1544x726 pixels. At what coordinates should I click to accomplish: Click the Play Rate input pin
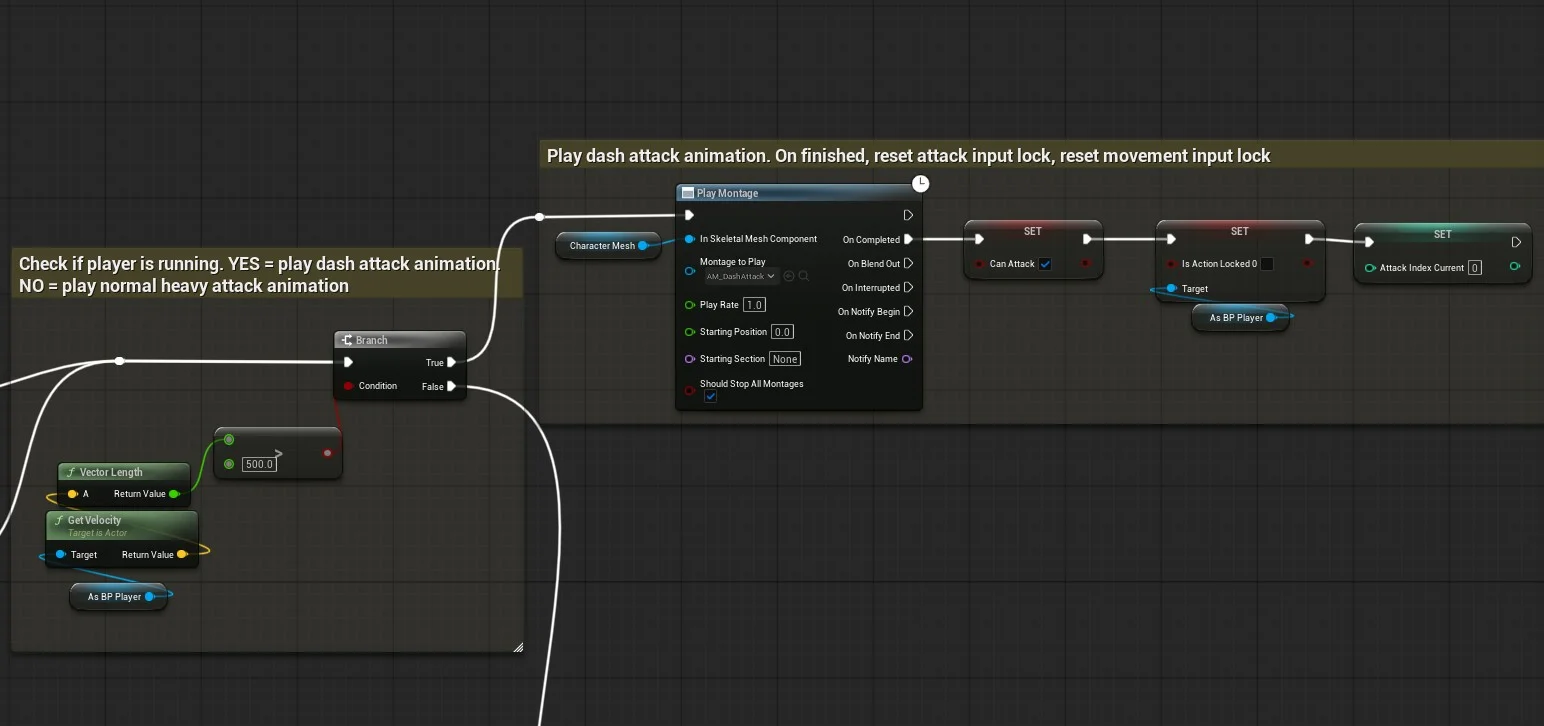(x=690, y=305)
